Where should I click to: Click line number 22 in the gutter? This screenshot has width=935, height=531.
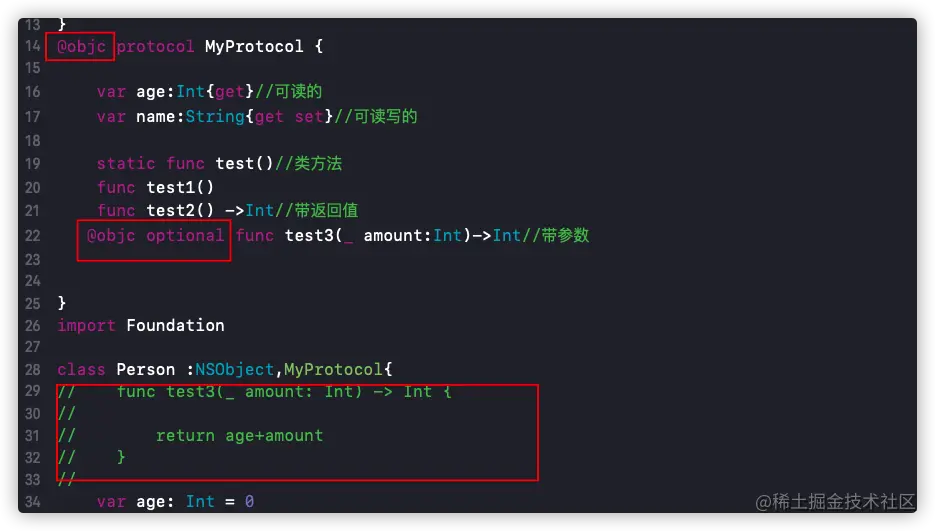click(x=32, y=236)
